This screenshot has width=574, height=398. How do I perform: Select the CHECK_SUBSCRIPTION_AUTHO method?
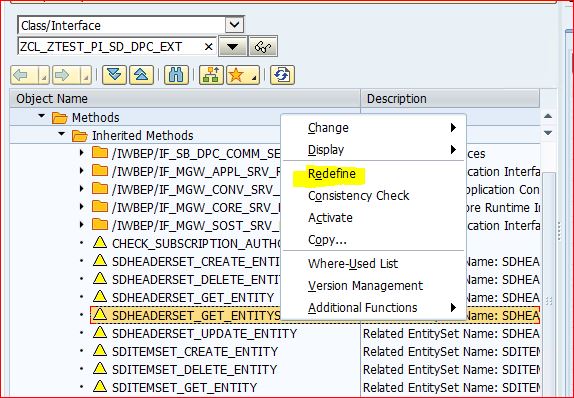click(x=196, y=244)
